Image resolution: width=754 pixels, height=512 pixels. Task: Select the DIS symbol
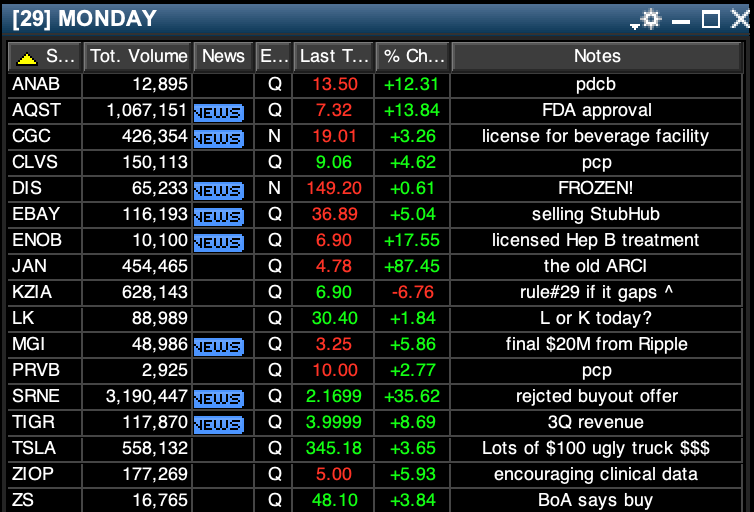26,188
